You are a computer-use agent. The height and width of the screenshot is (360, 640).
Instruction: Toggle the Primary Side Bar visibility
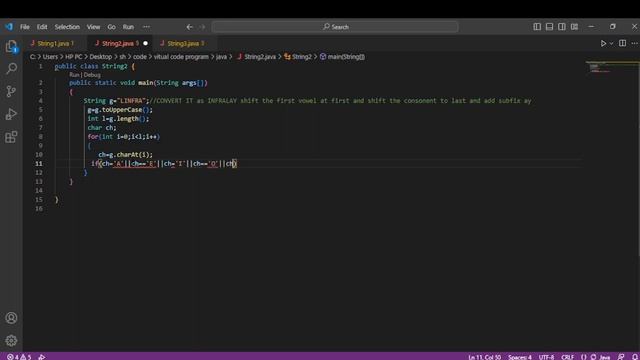(x=537, y=27)
